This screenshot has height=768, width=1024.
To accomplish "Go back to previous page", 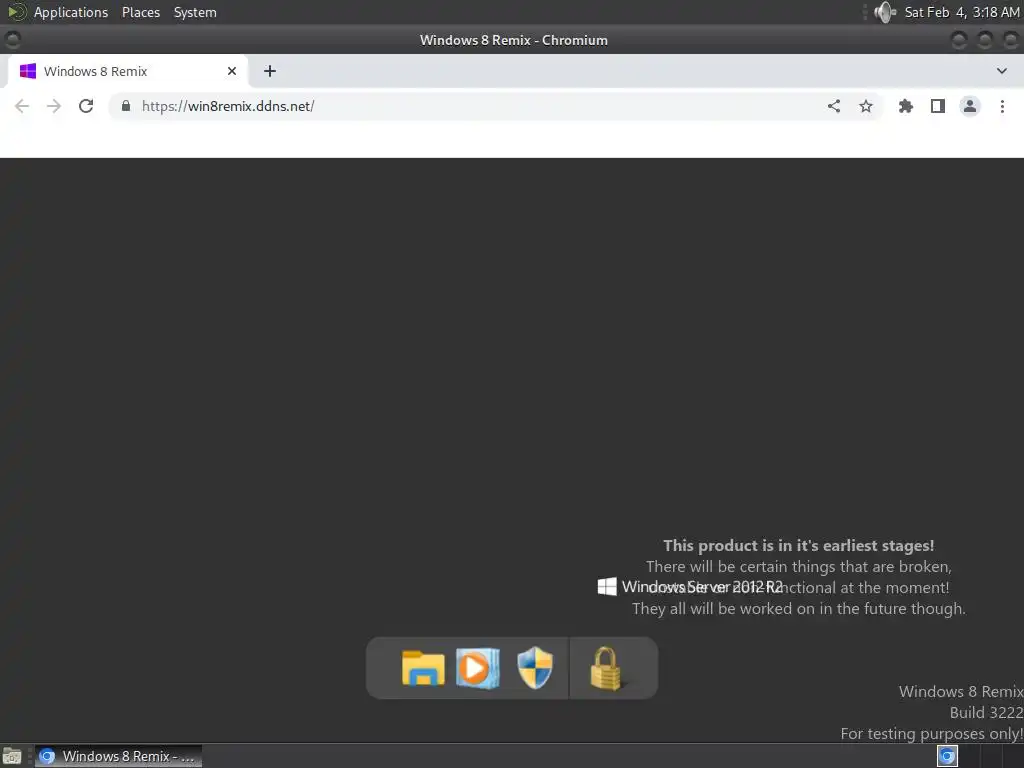I will coord(22,106).
